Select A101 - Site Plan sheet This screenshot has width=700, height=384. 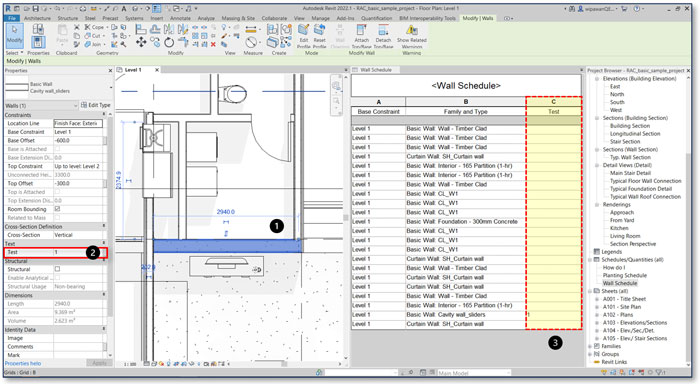622,307
